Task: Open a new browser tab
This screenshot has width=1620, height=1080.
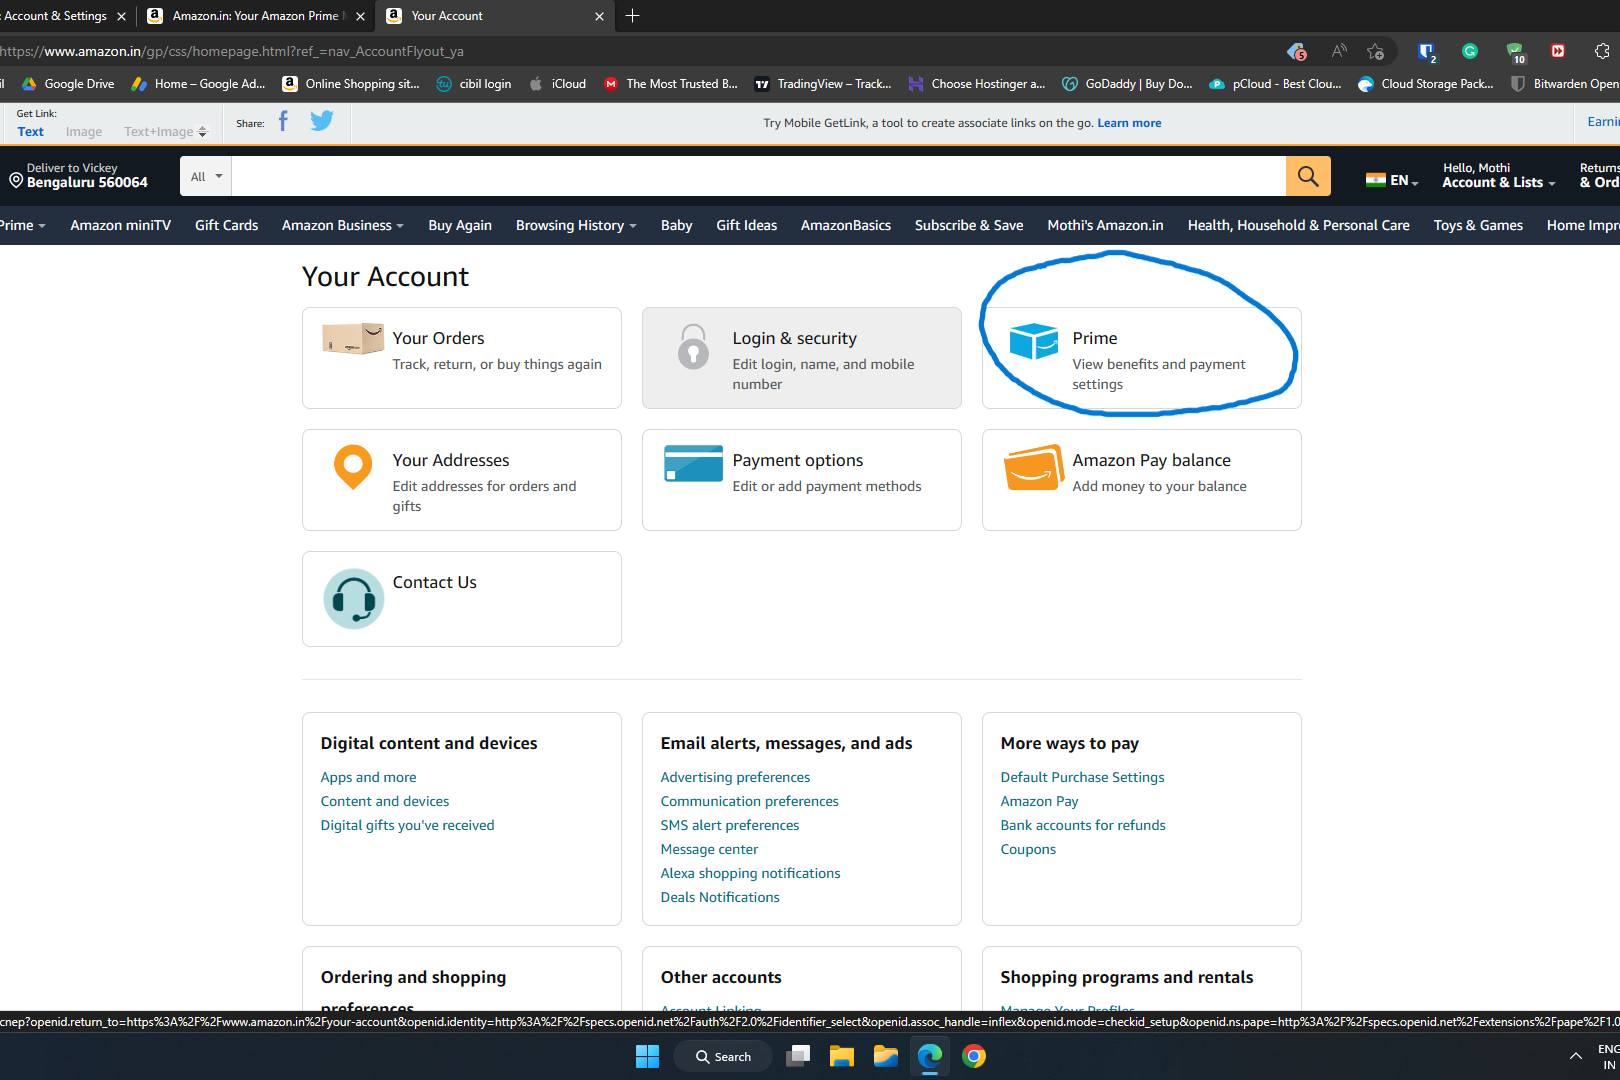Action: (632, 16)
